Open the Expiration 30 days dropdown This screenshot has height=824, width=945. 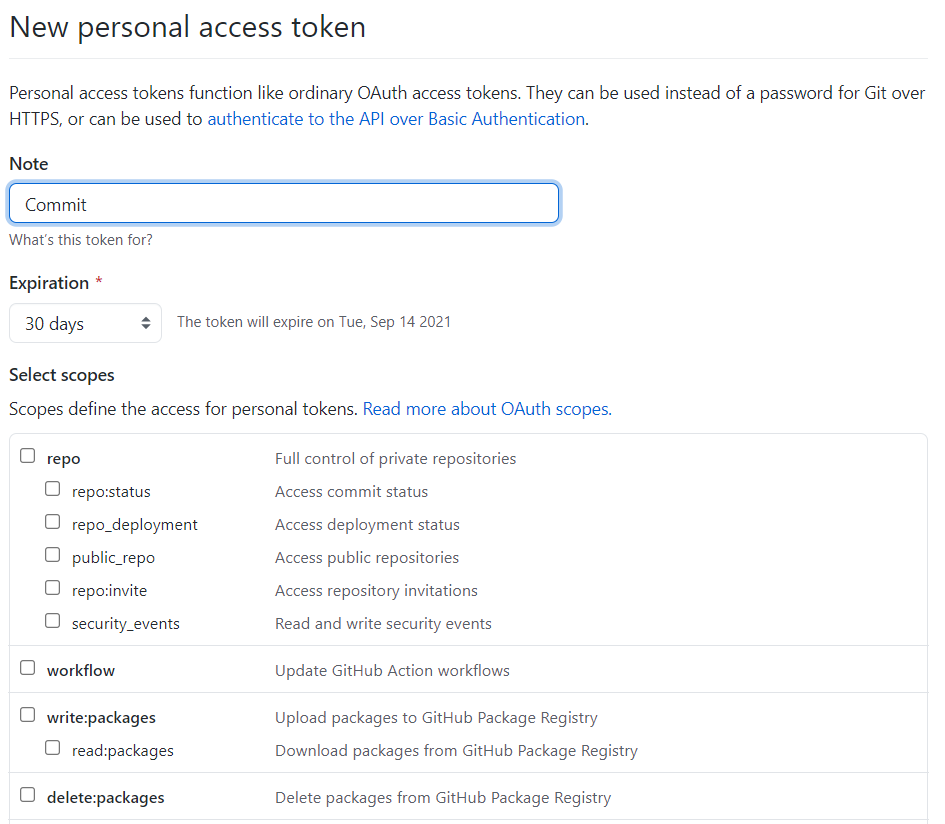coord(85,324)
